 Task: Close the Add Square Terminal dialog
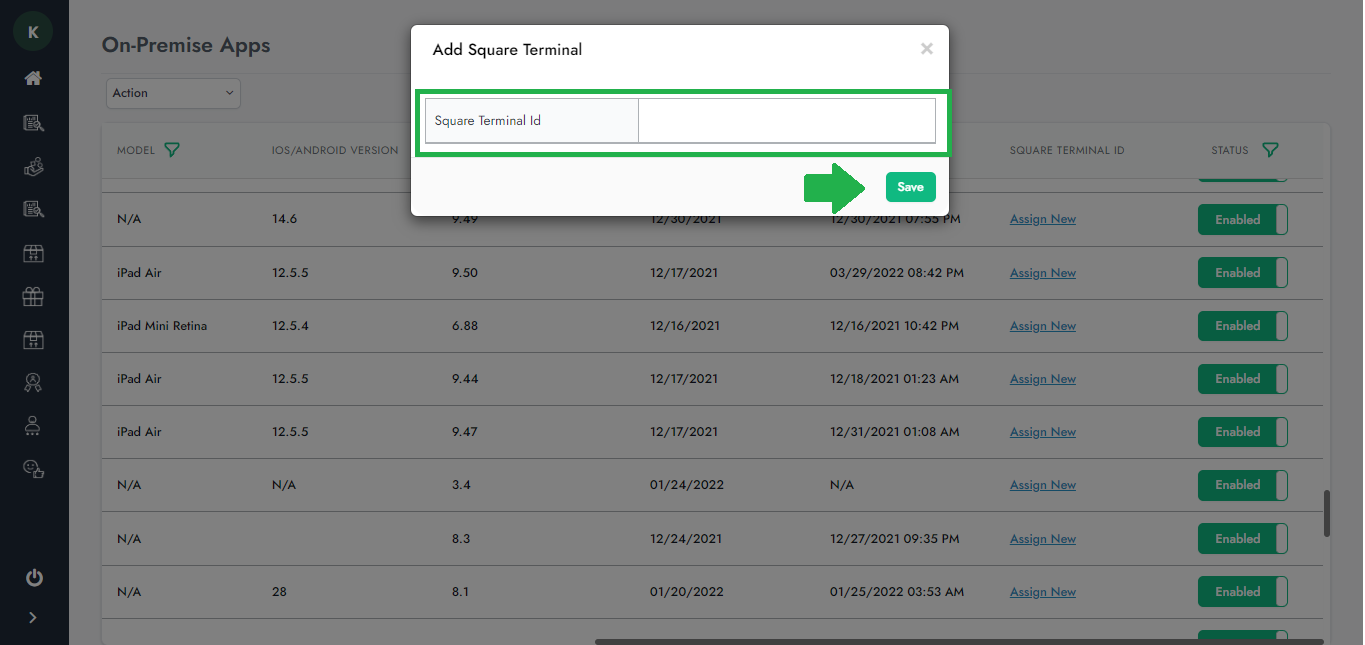coord(926,49)
